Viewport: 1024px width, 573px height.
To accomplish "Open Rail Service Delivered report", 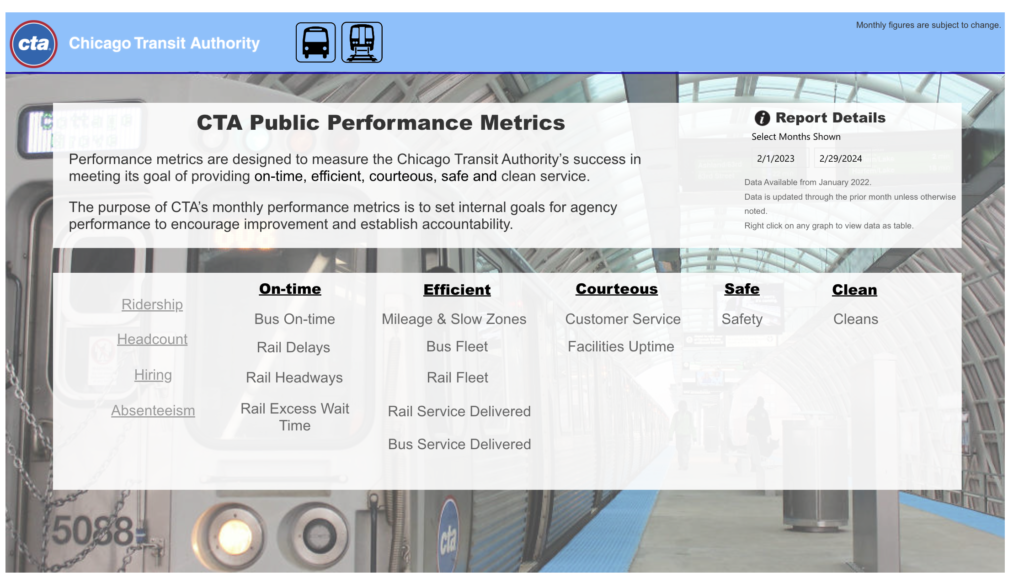I will point(459,411).
